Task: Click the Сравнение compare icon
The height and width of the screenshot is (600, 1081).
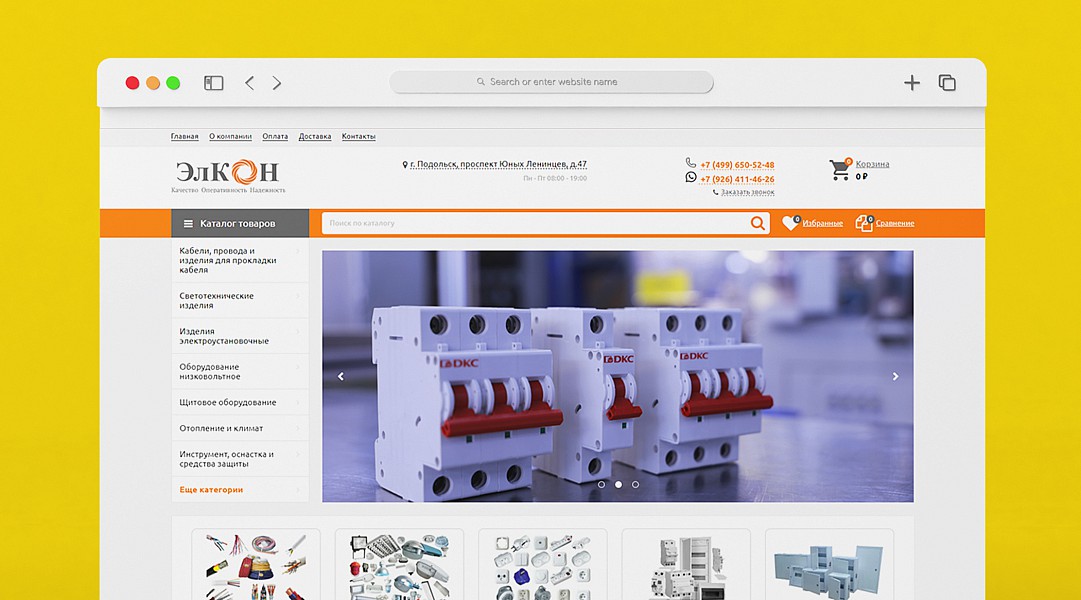Action: coord(864,224)
